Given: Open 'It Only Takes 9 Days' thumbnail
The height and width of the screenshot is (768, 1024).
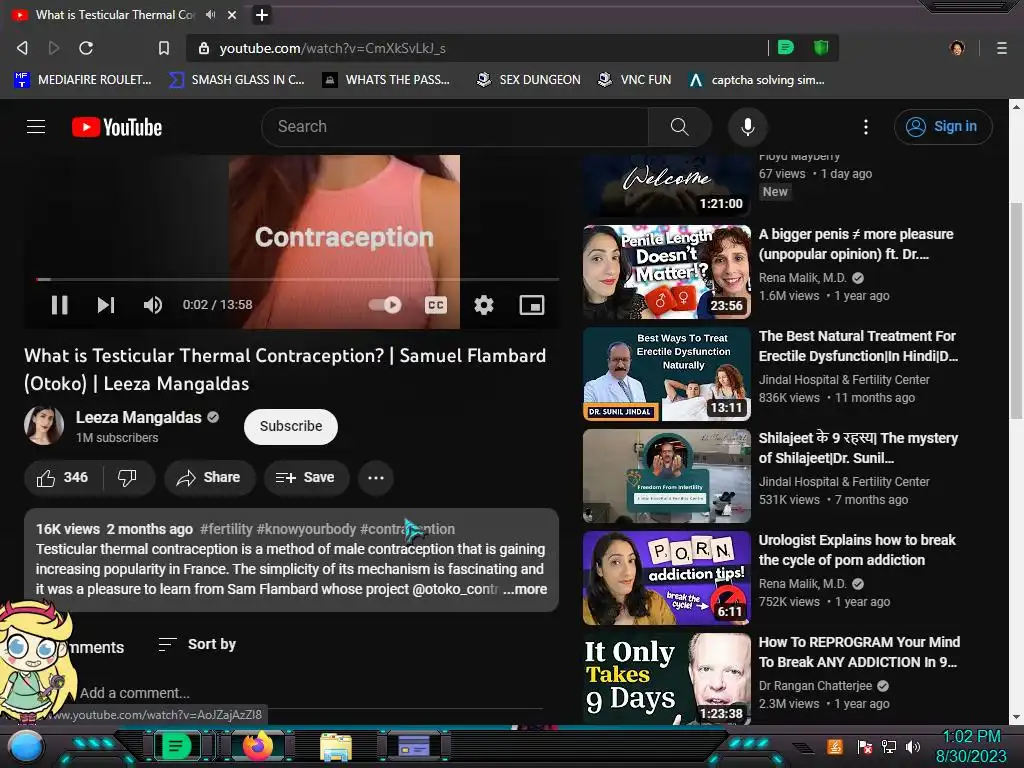Looking at the screenshot, I should click(667, 679).
